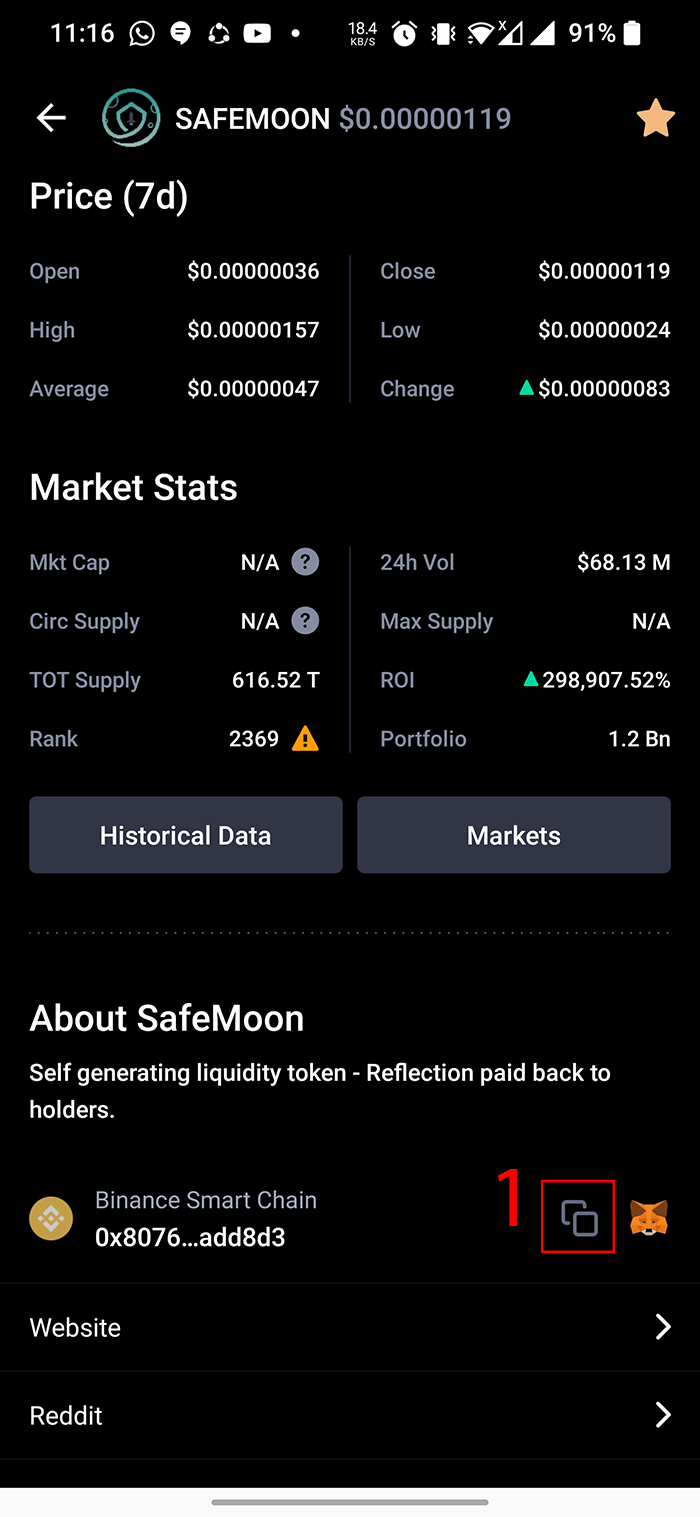Tap the 0x8076...add8d3 contract address
Viewport: 700px width, 1517px height.
tap(190, 1237)
